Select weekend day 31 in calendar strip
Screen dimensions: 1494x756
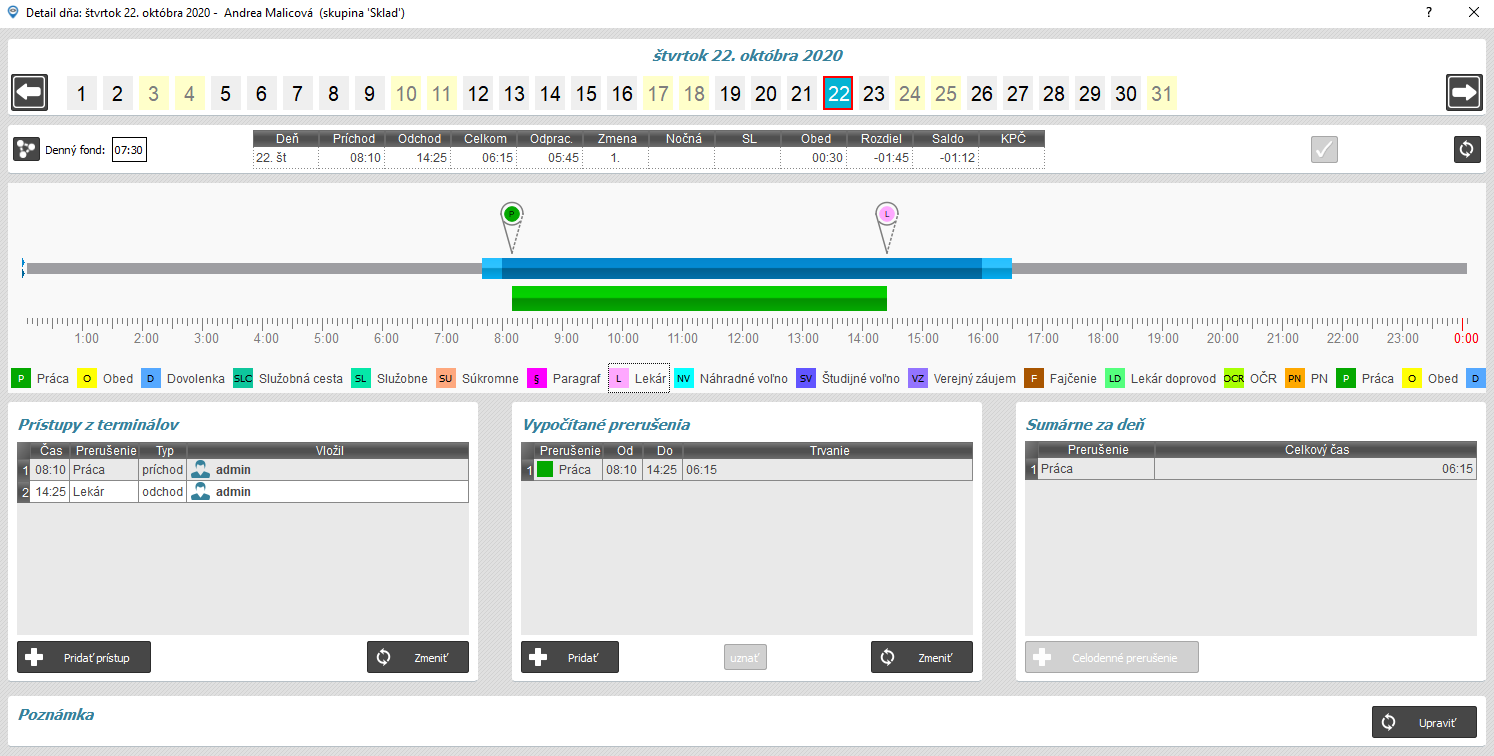click(x=1162, y=94)
